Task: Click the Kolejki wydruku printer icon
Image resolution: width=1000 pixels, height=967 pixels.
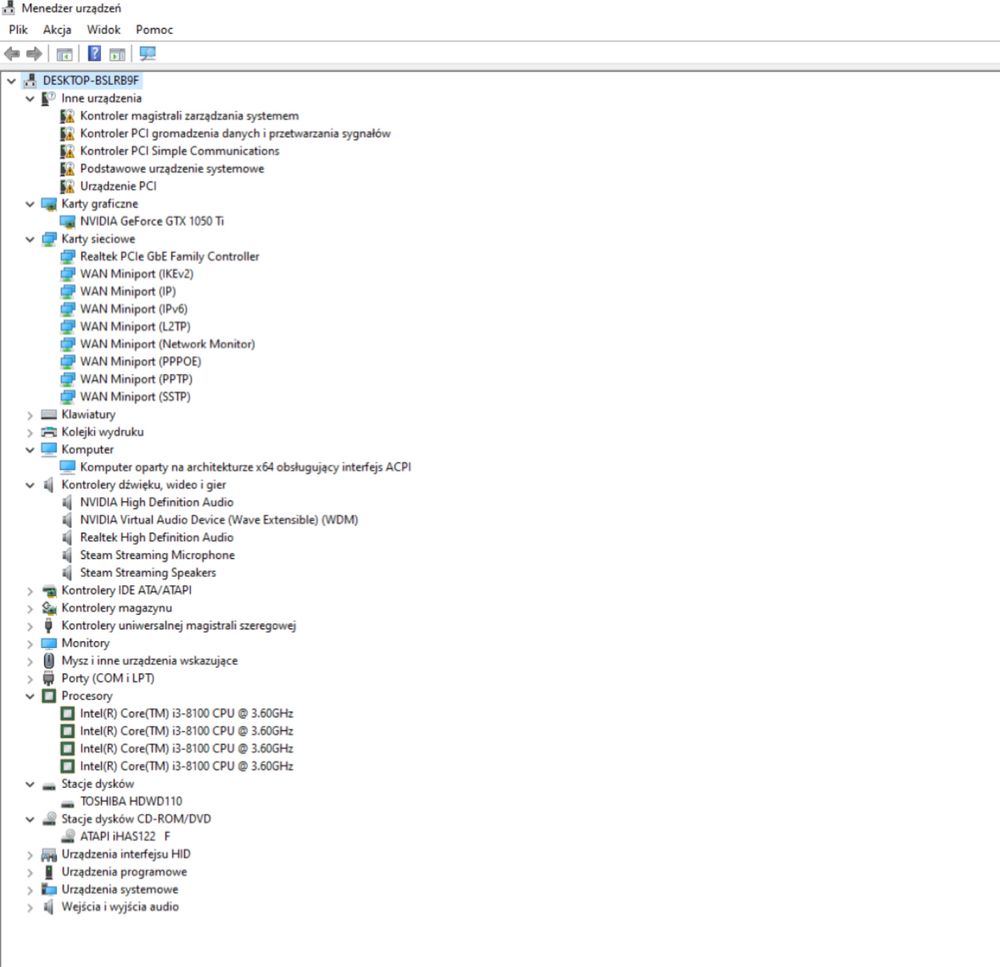Action: coord(49,432)
